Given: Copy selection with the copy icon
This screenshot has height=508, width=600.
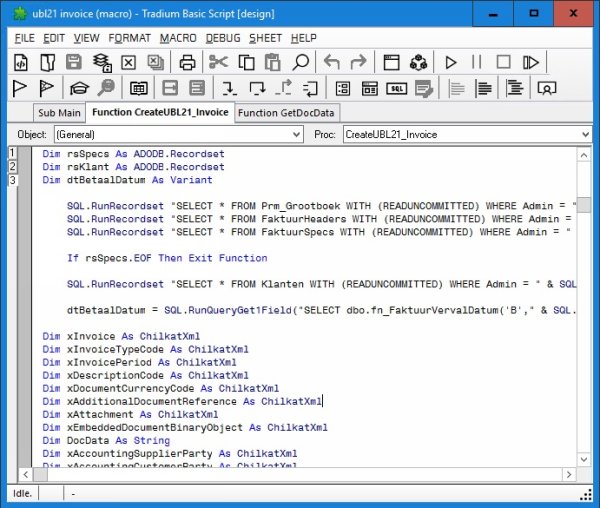Looking at the screenshot, I should [x=246, y=62].
